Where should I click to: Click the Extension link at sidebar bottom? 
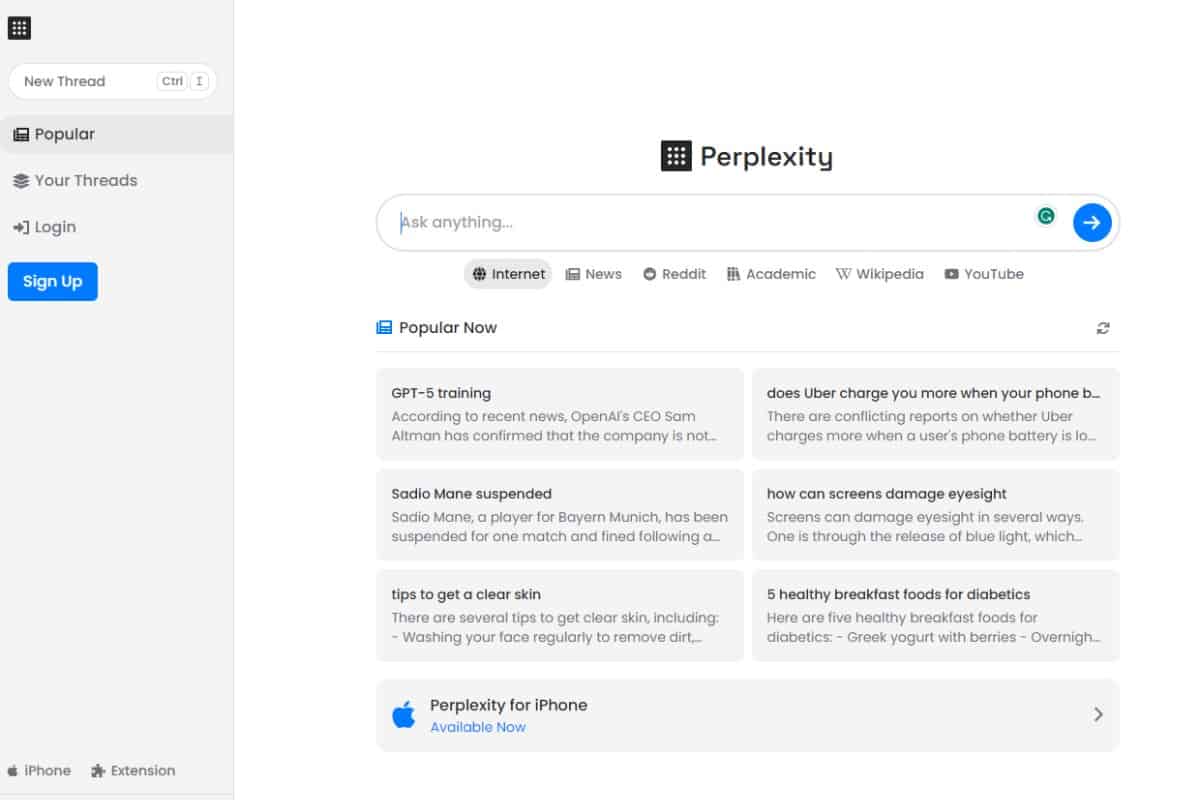pos(133,771)
